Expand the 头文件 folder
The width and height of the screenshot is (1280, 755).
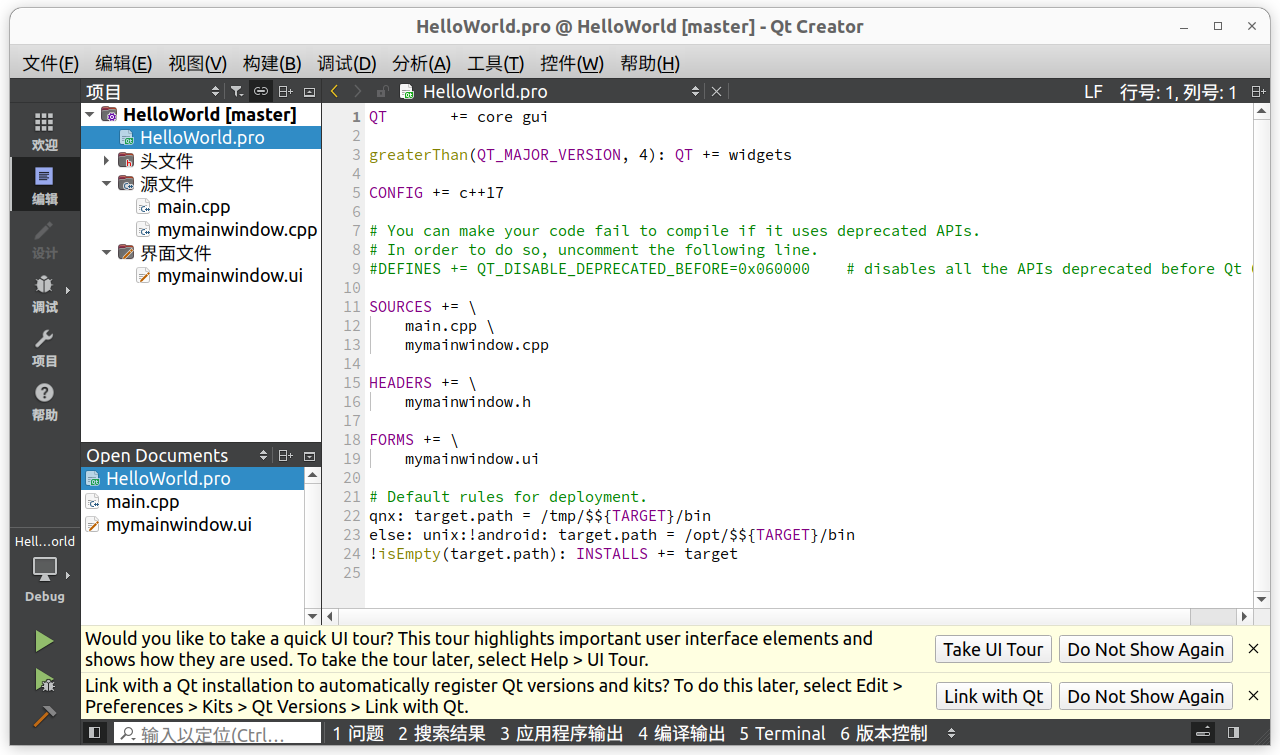107,160
